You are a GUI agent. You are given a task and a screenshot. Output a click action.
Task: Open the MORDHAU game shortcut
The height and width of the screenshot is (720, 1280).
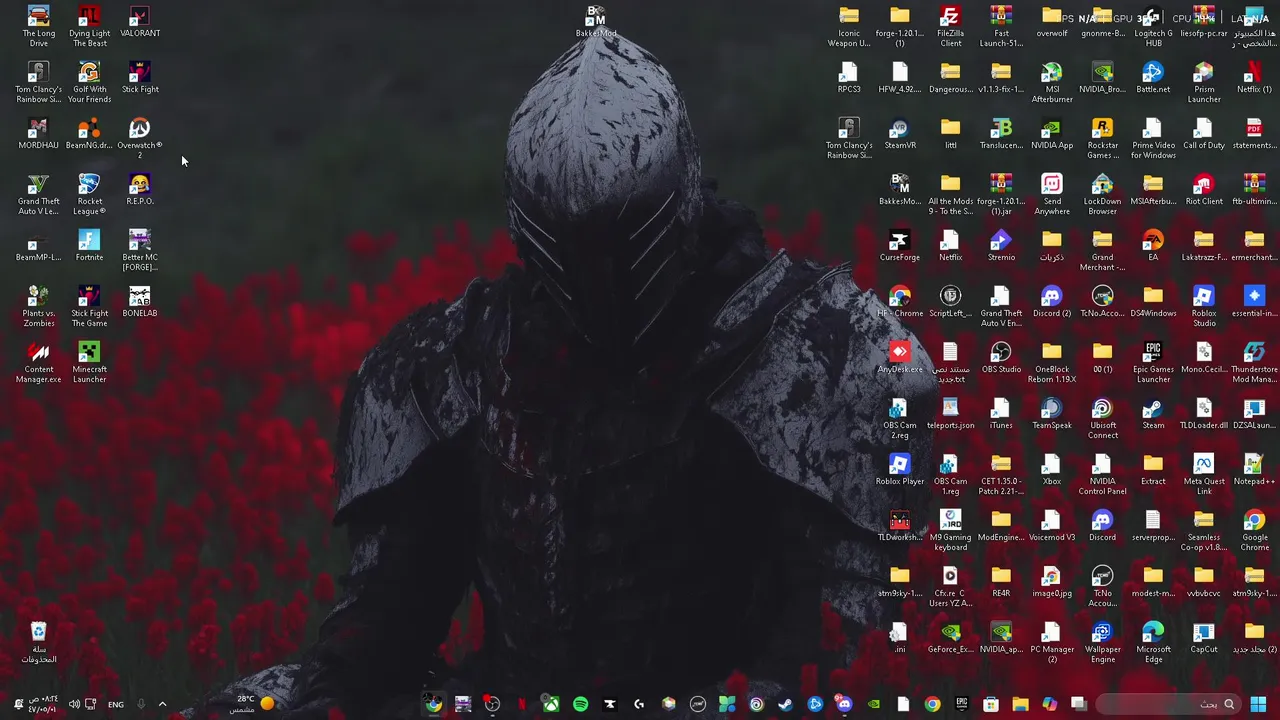38,134
